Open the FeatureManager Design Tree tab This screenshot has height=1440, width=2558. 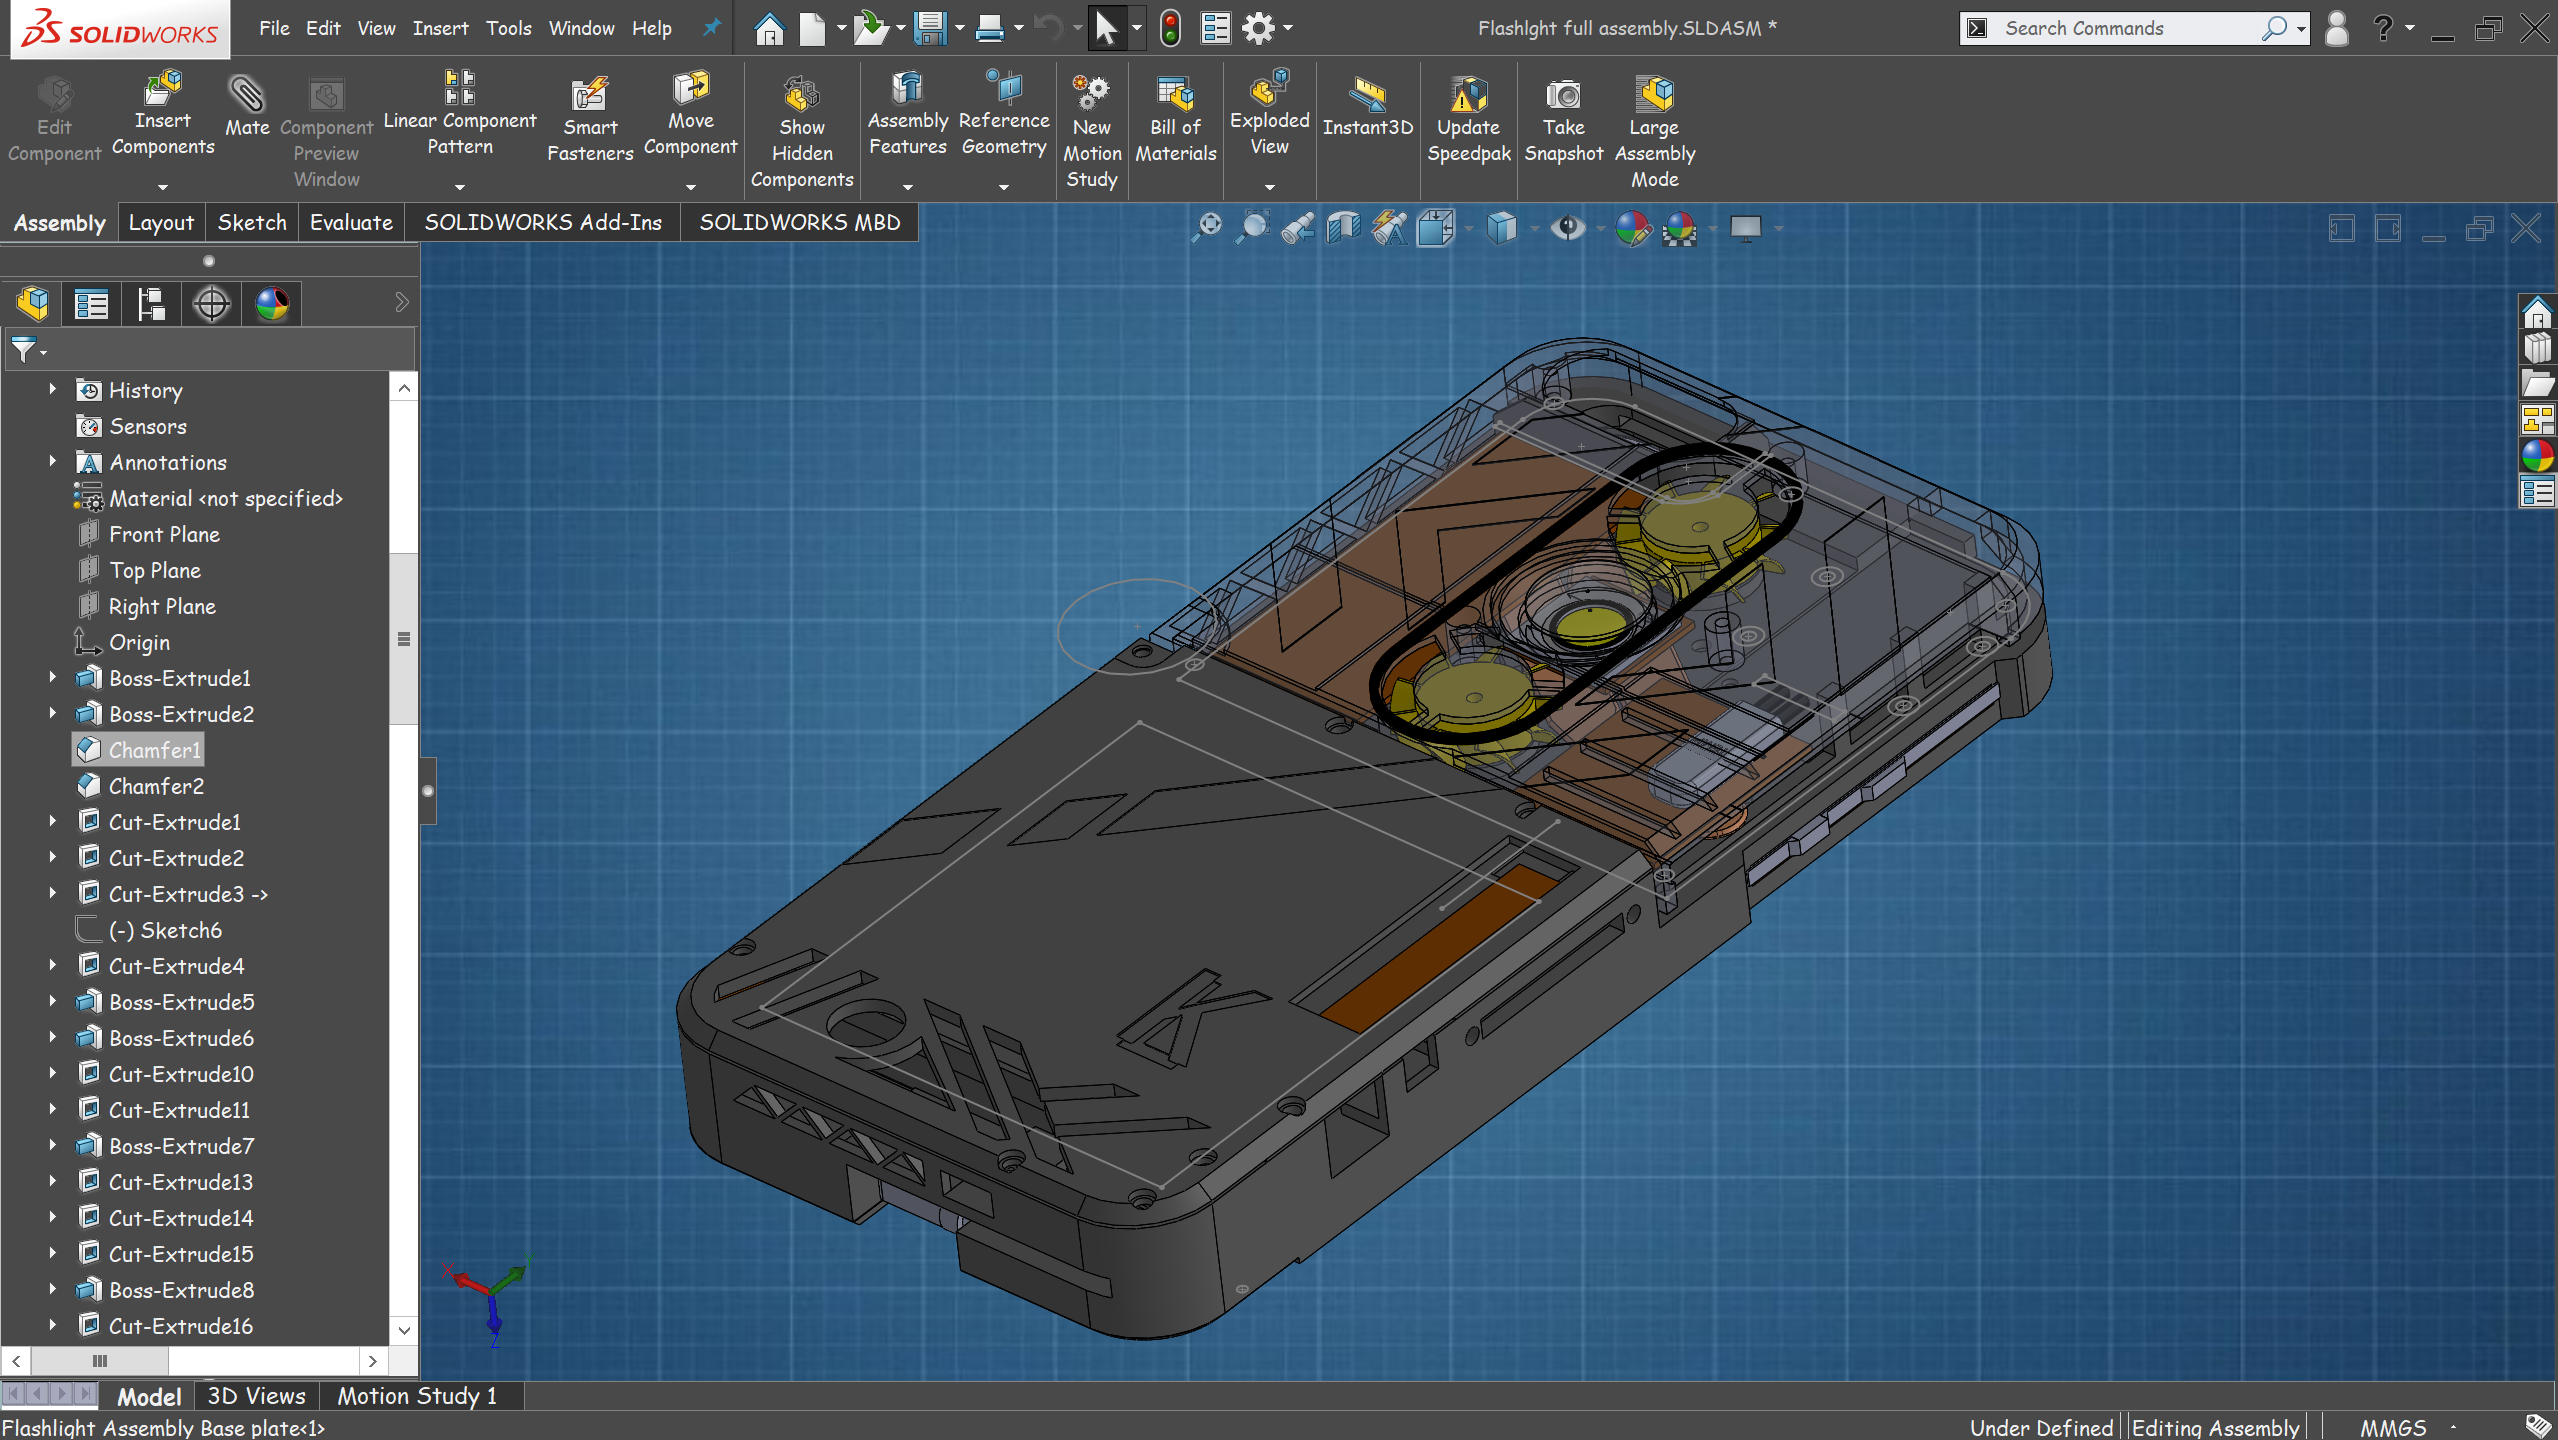point(33,303)
